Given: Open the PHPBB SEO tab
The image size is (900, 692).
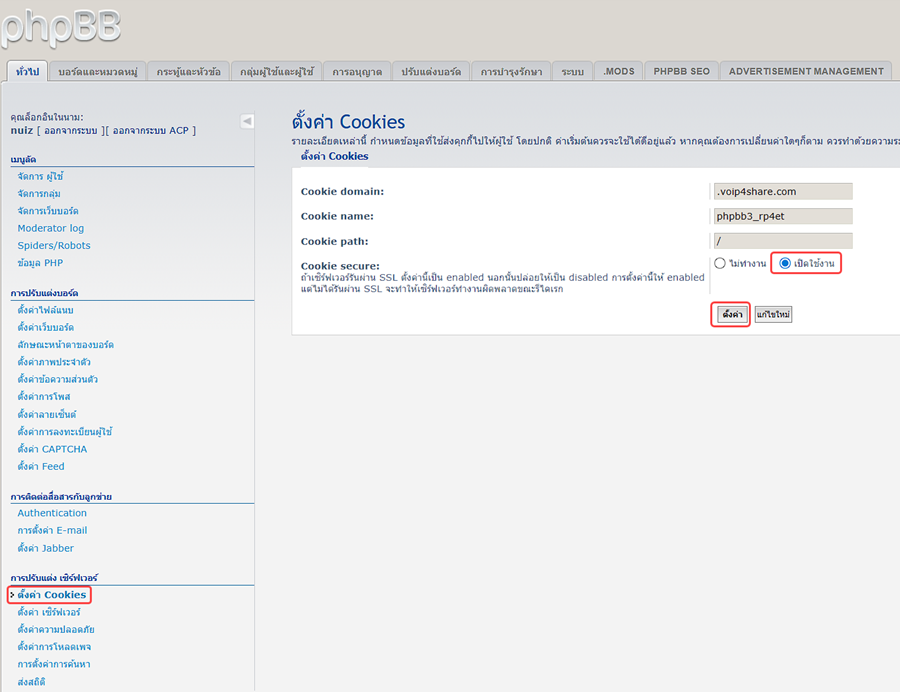Looking at the screenshot, I should [x=681, y=71].
